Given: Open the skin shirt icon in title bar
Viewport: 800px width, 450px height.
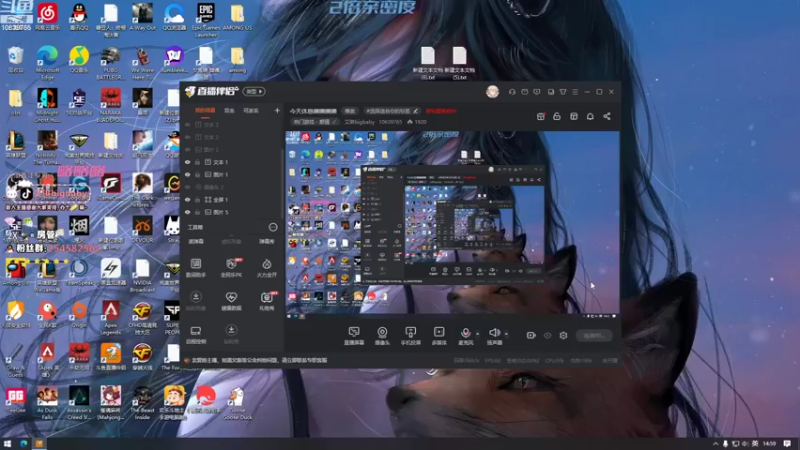Looking at the screenshot, I should pyautogui.click(x=563, y=92).
